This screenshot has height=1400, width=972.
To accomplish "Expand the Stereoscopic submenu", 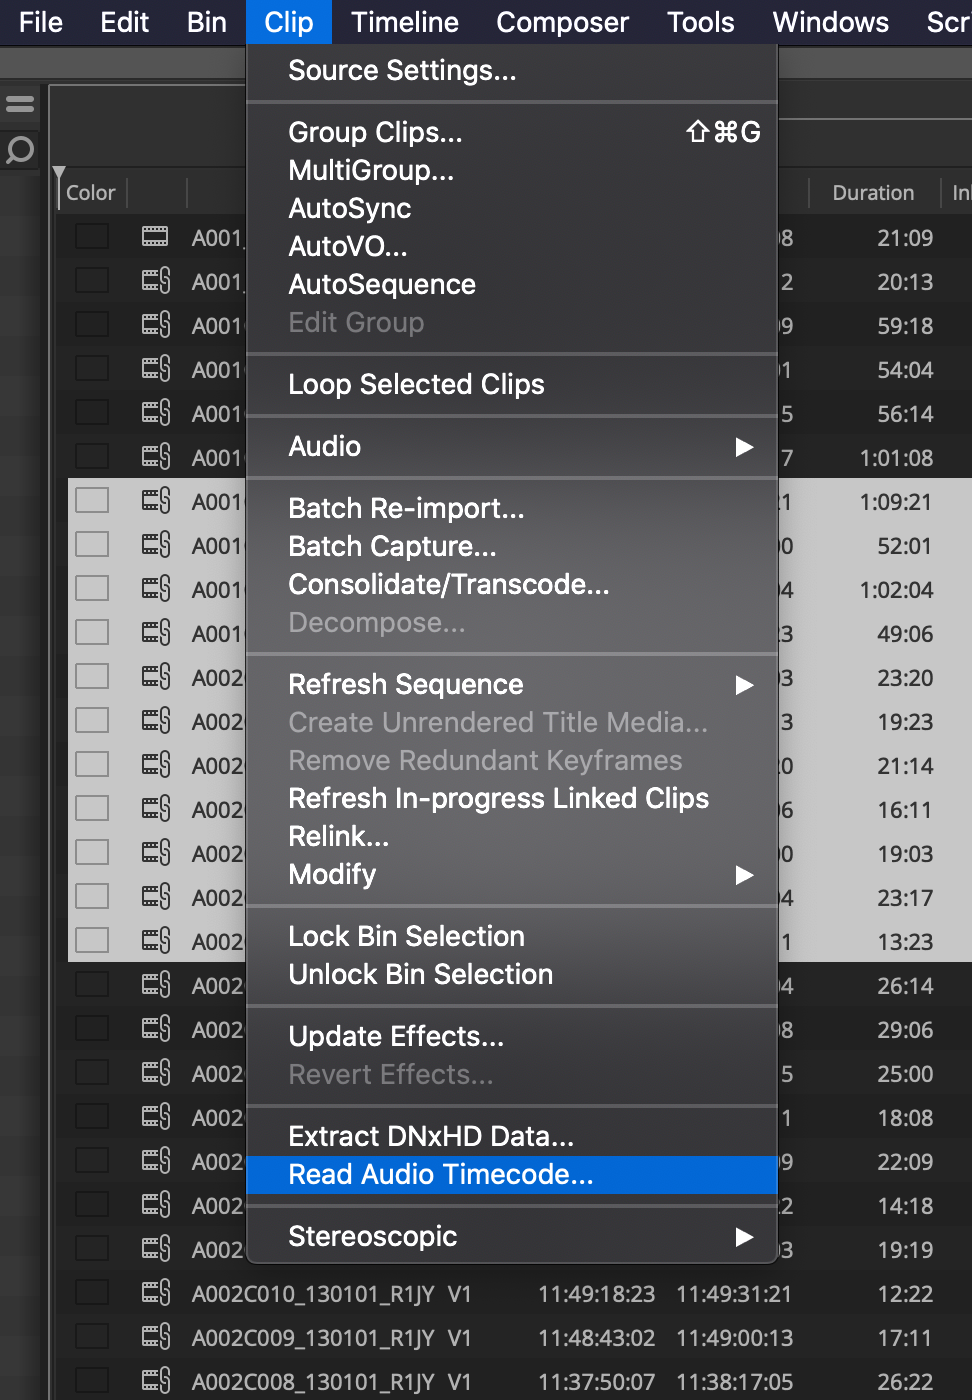I will [743, 1237].
